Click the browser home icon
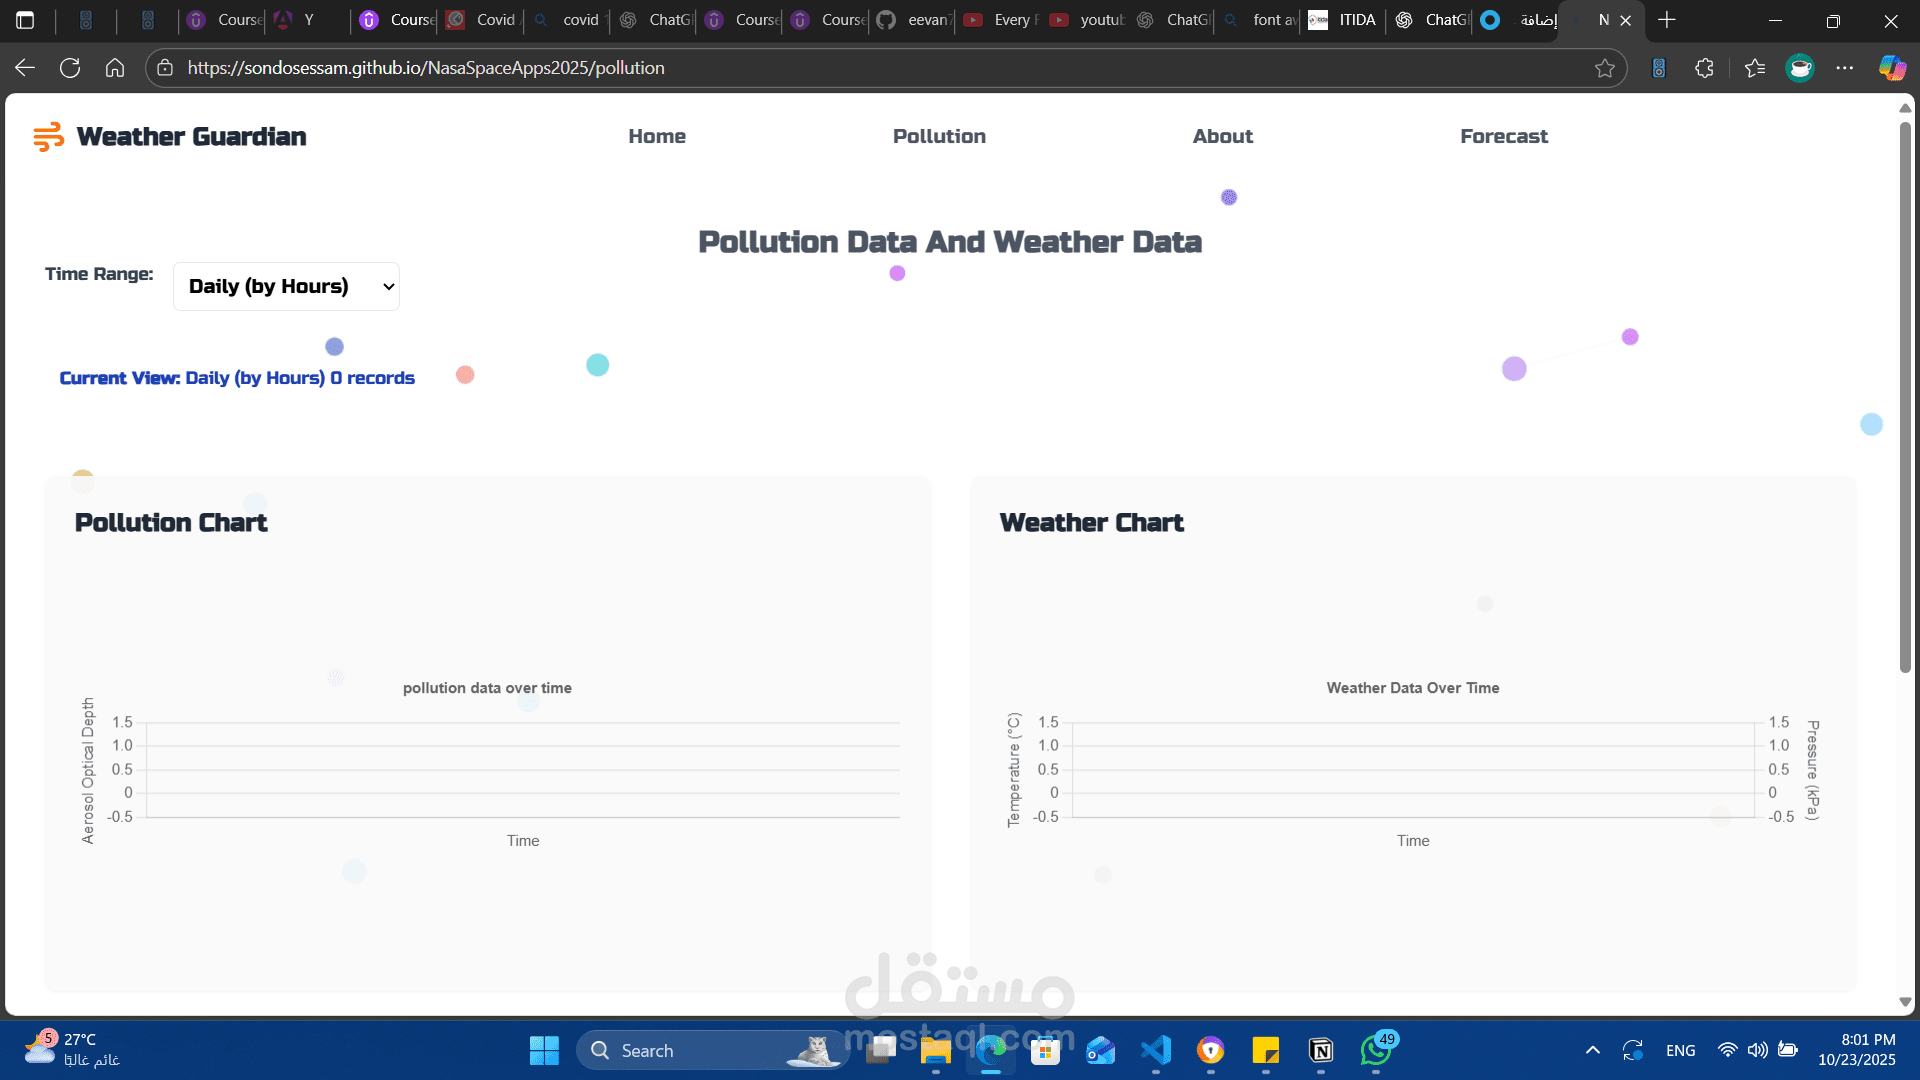Viewport: 1920px width, 1080px height. [x=115, y=68]
